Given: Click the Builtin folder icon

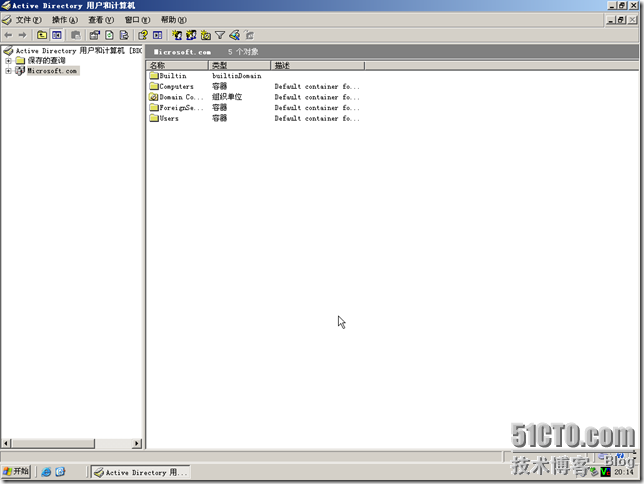Looking at the screenshot, I should 154,76.
